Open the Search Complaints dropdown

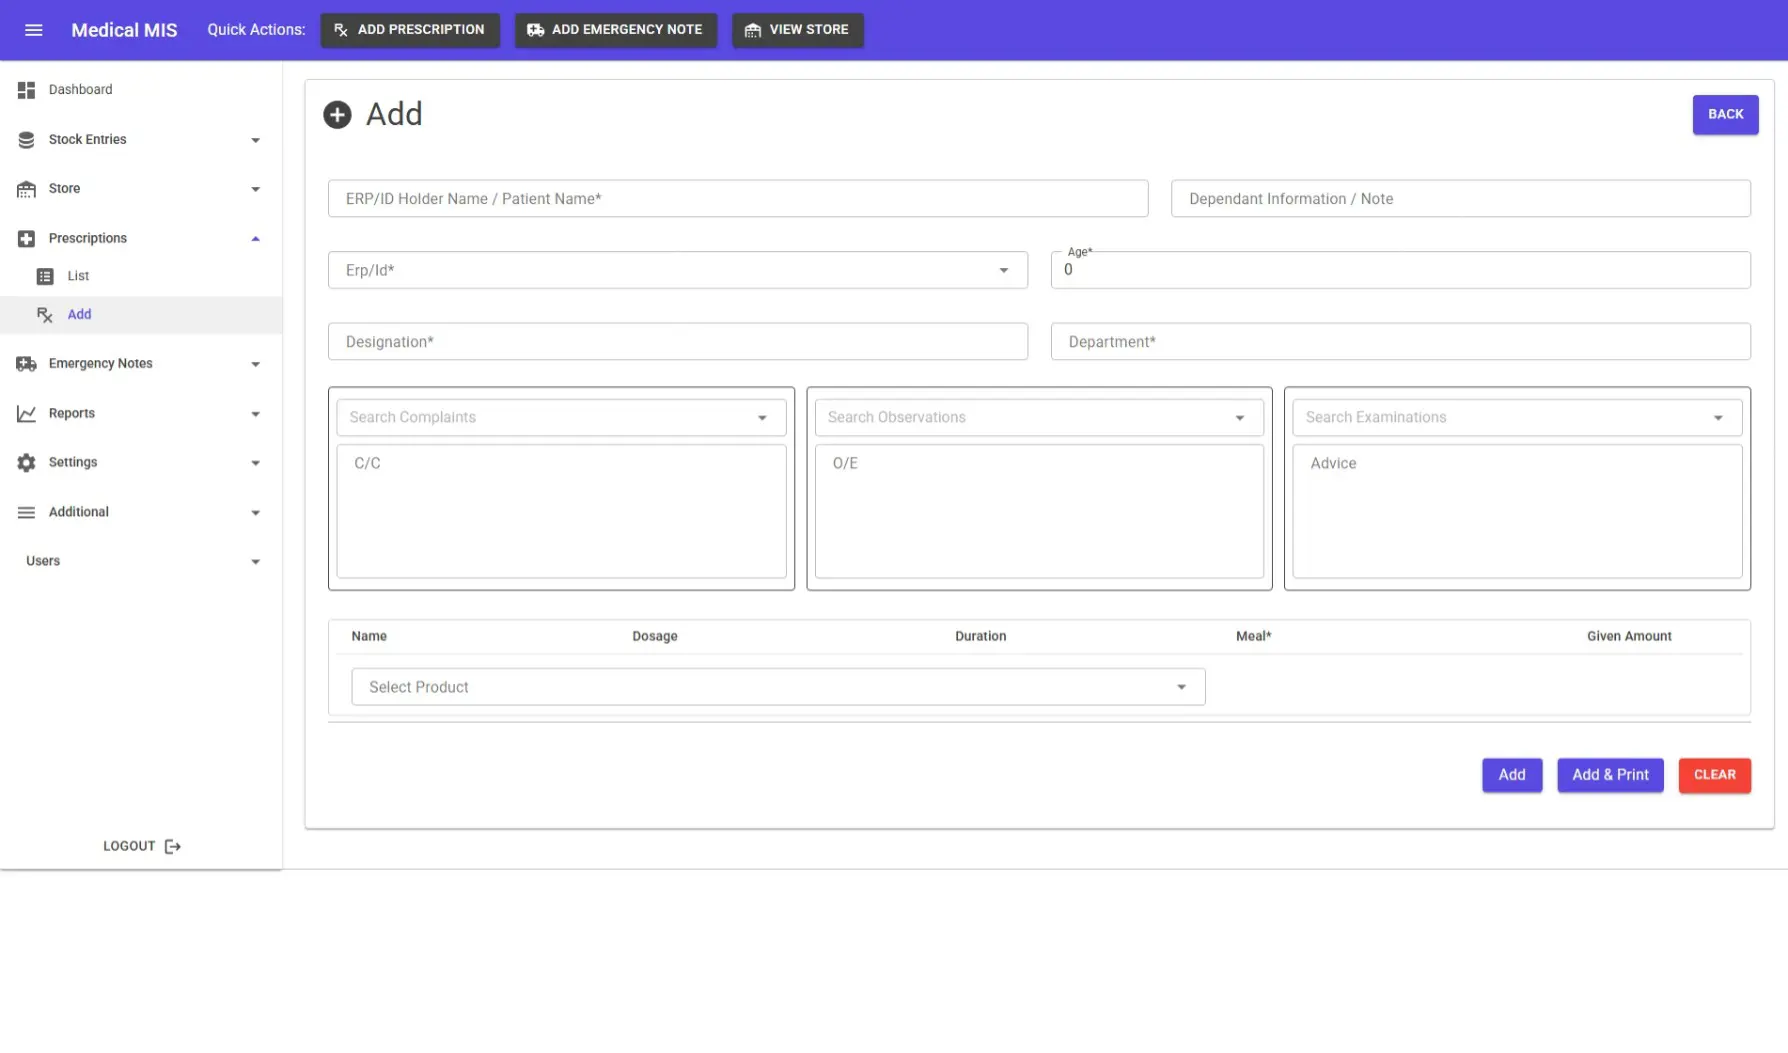point(762,418)
